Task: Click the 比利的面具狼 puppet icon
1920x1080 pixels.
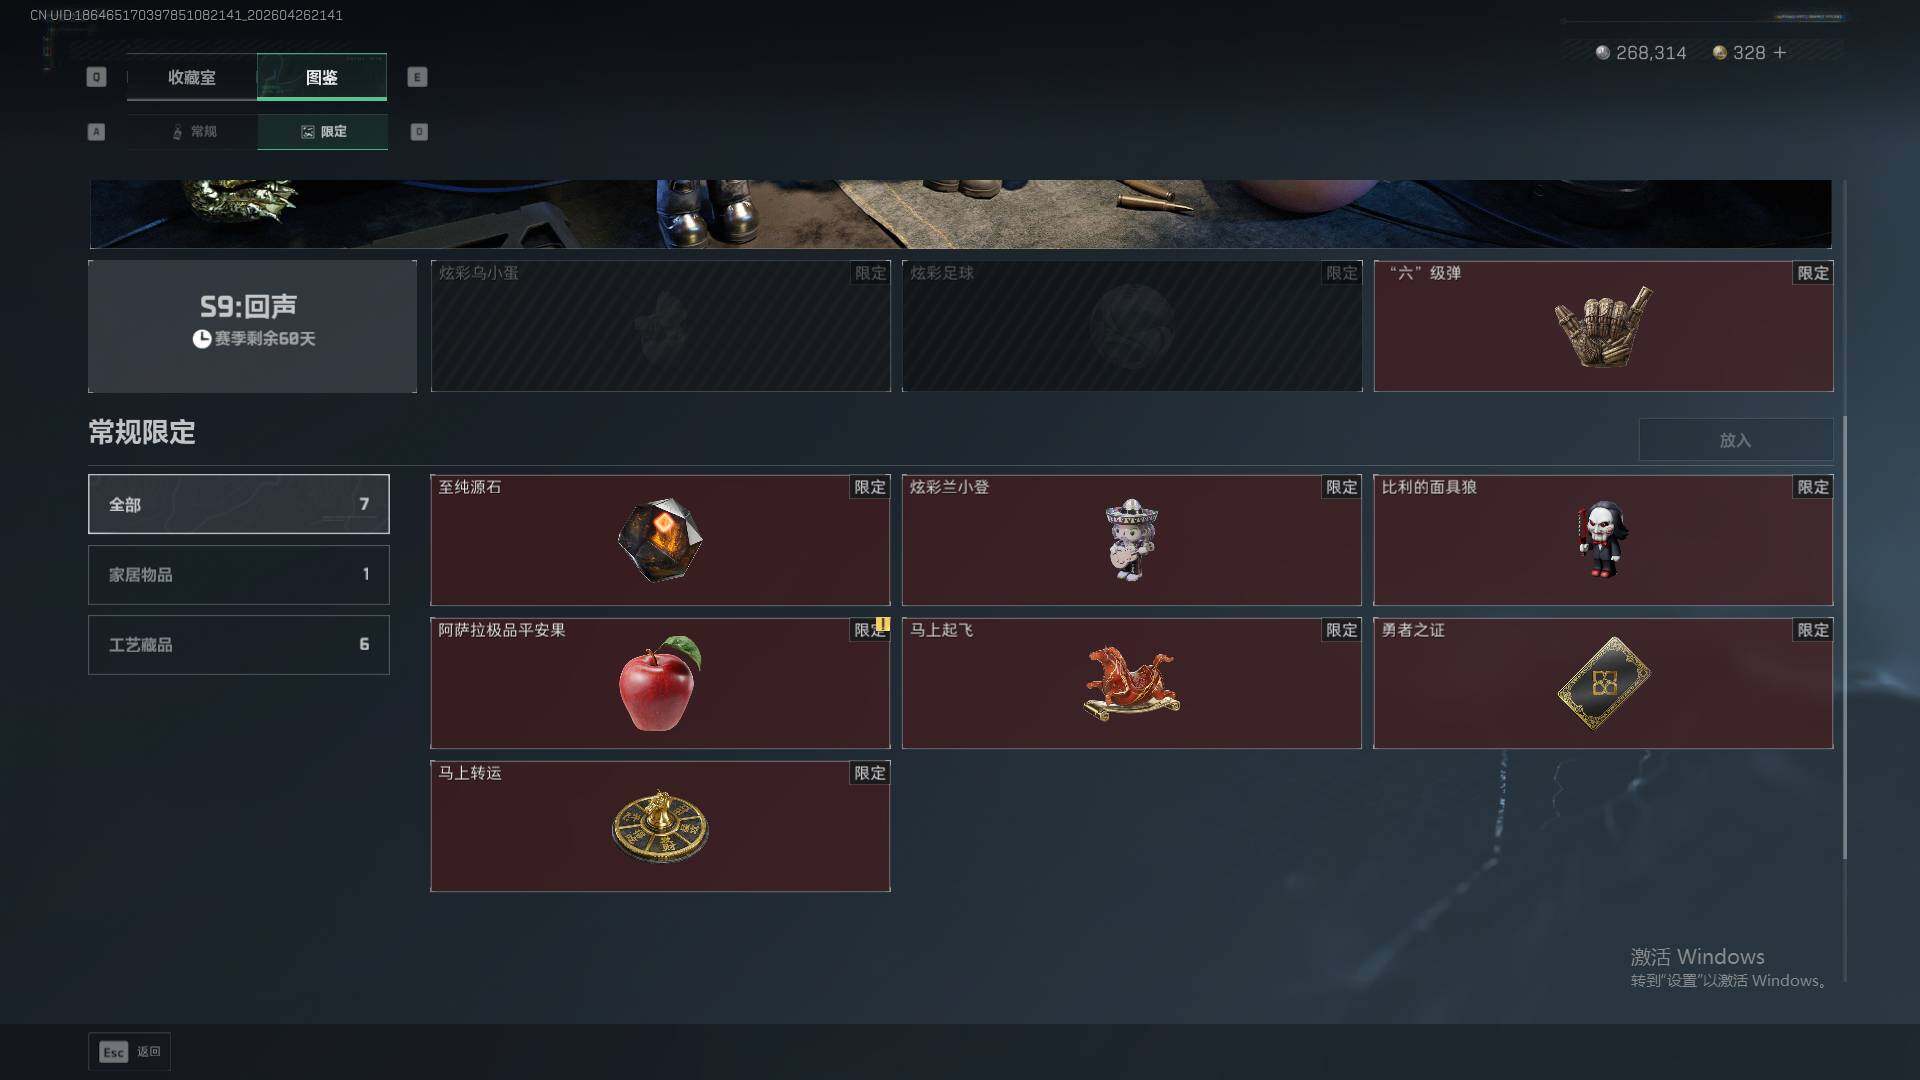Action: click(x=1603, y=540)
